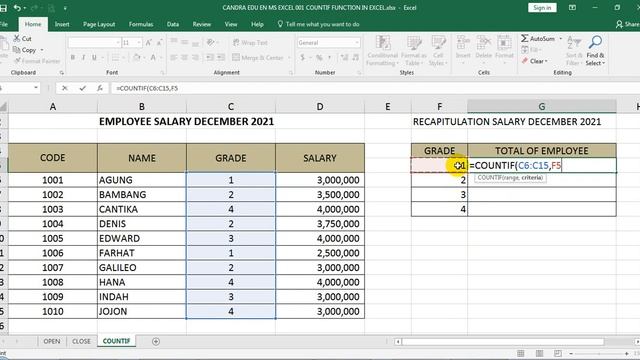Expand the Name Box dropdown arrow

click(36, 88)
